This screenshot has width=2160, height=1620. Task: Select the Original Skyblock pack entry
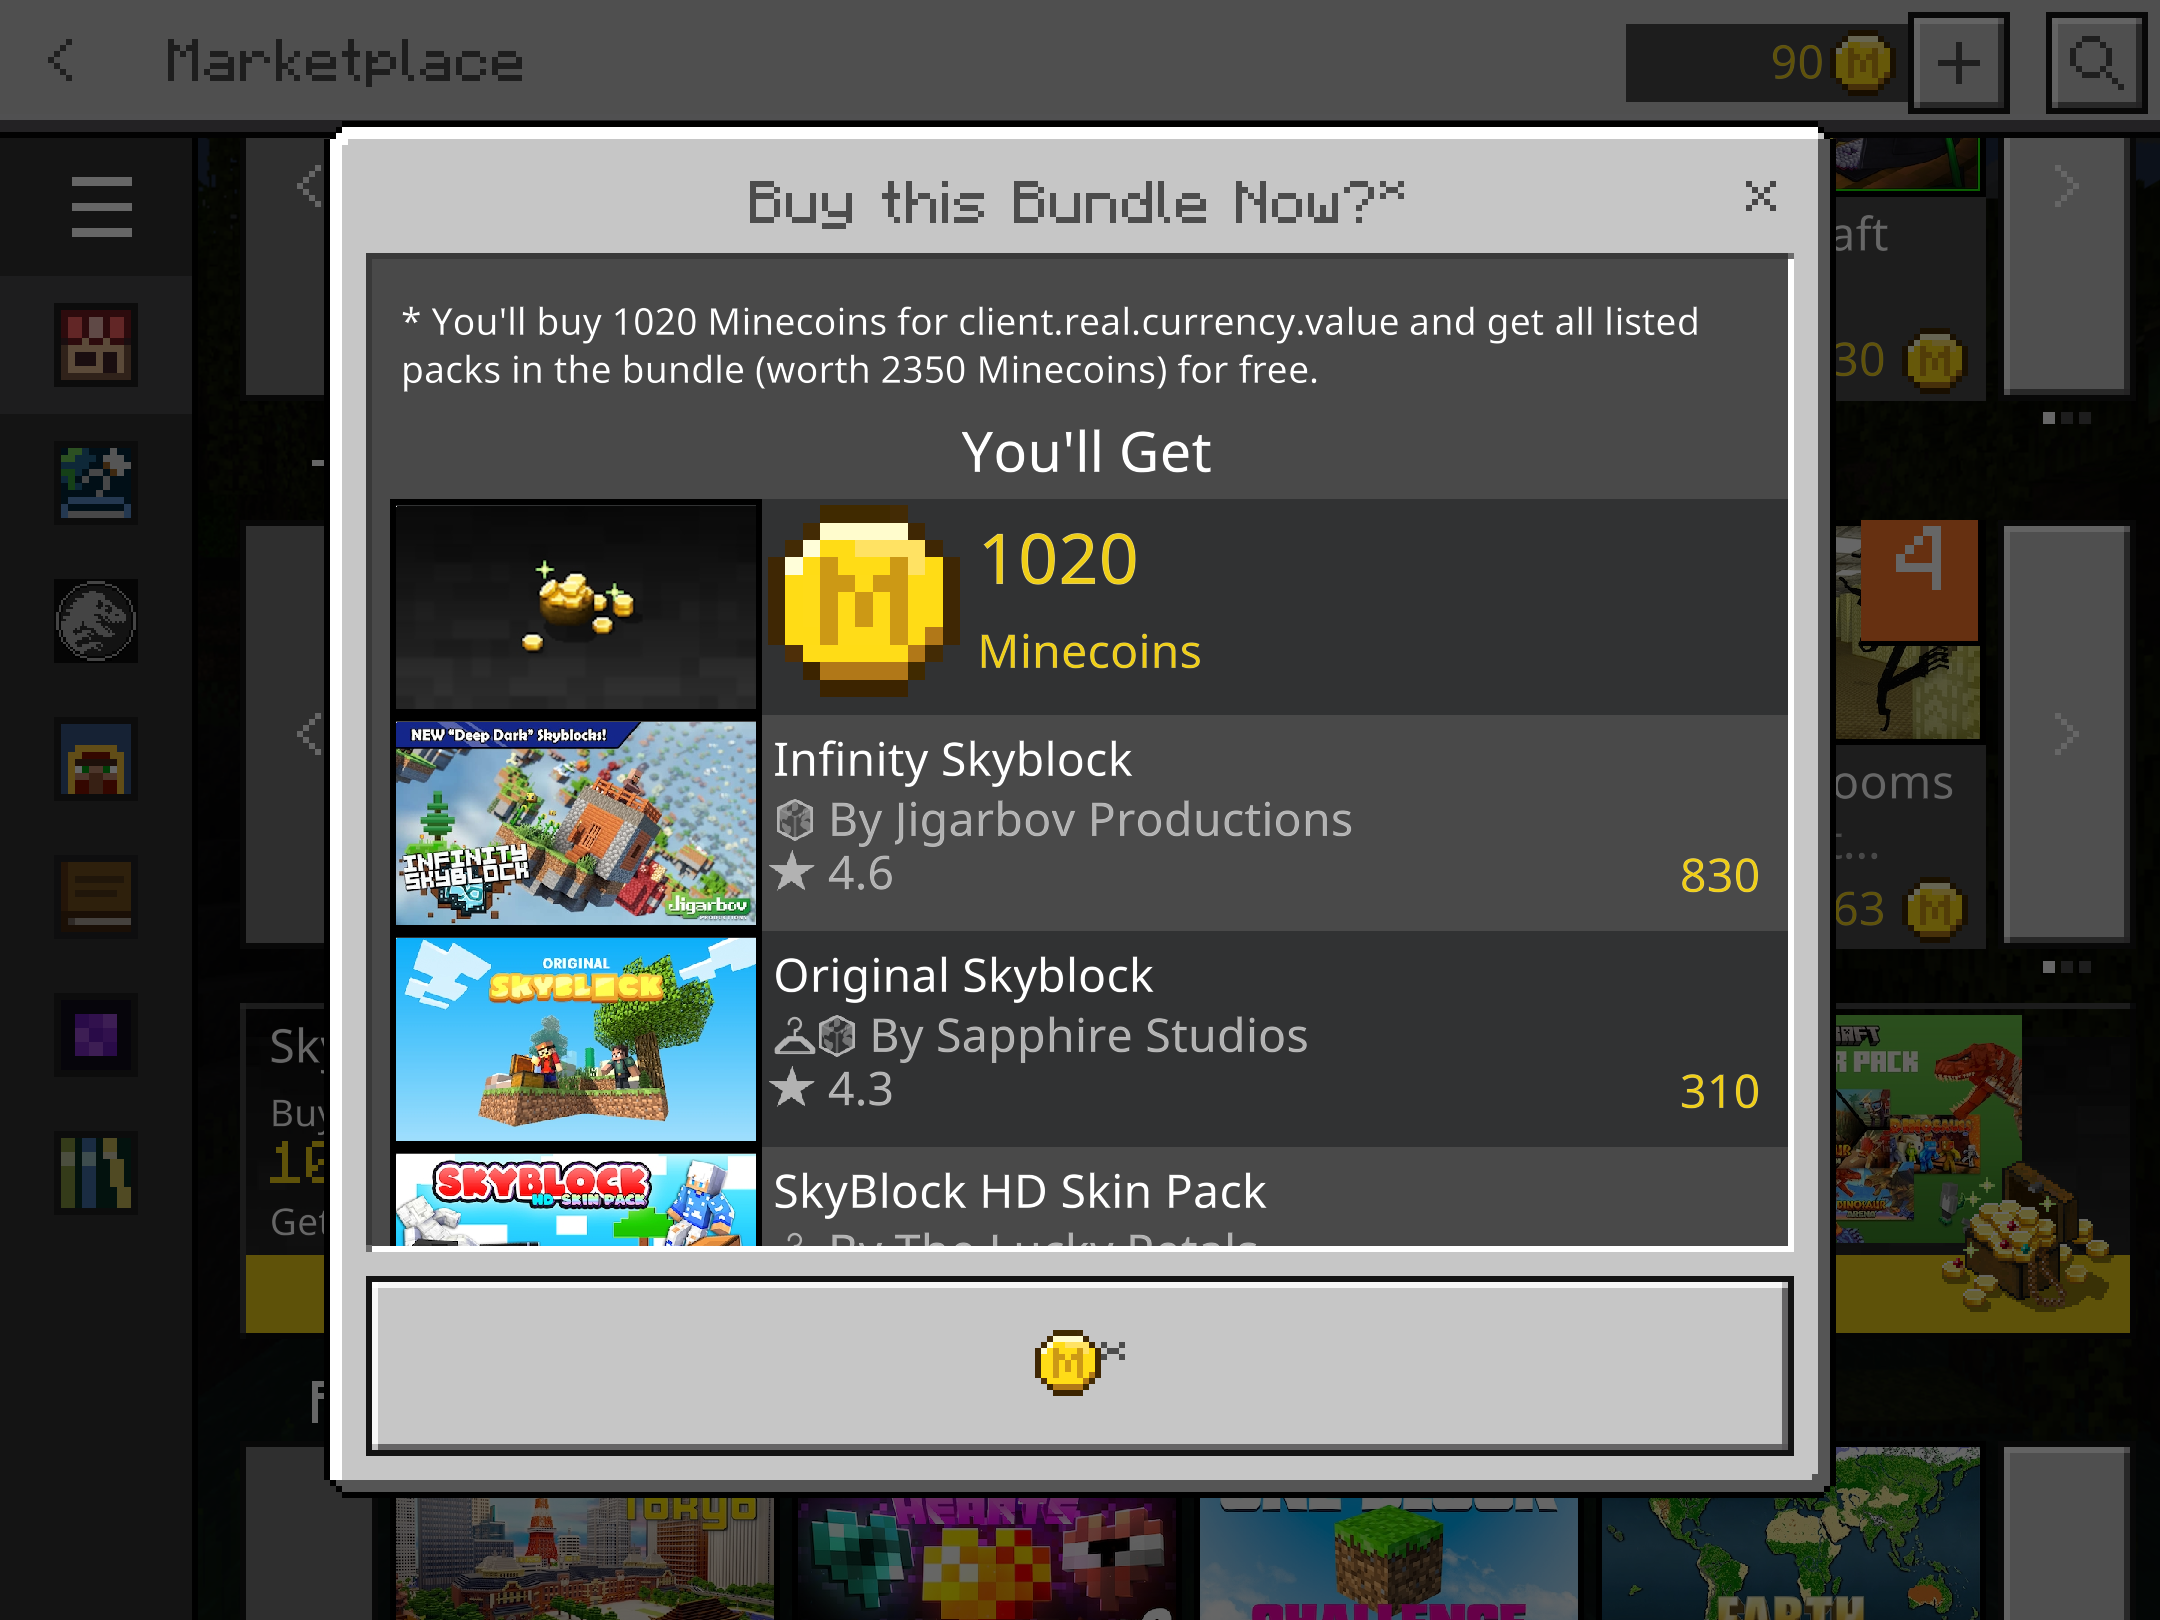(1089, 1039)
